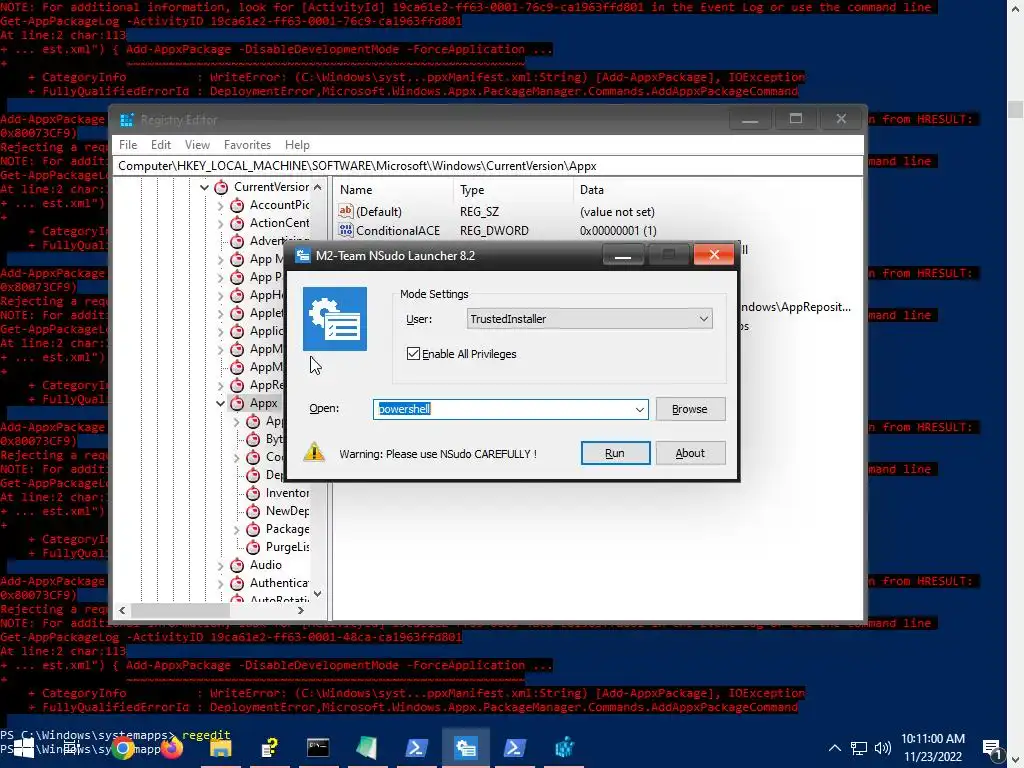Click the ConditionalACE DWORD value icon

click(345, 230)
